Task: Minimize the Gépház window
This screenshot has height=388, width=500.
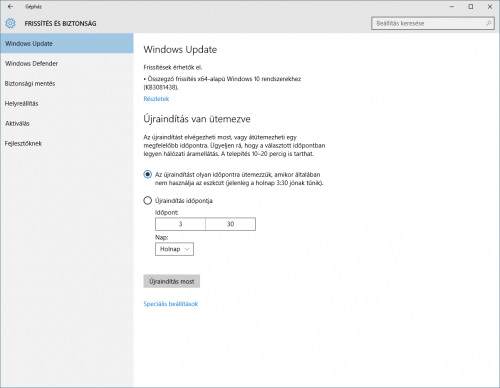Action: point(452,6)
